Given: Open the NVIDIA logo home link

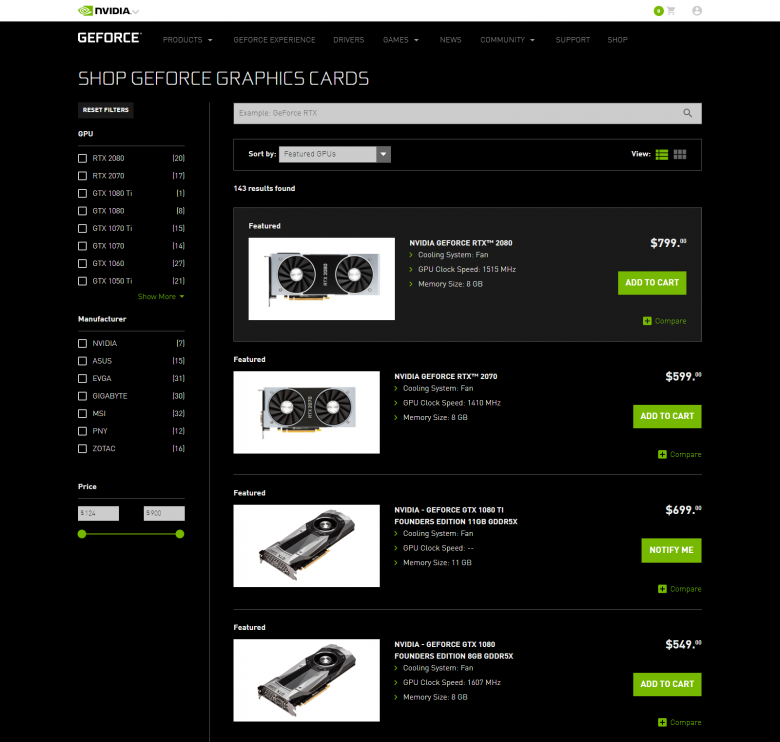Looking at the screenshot, I should click(104, 10).
